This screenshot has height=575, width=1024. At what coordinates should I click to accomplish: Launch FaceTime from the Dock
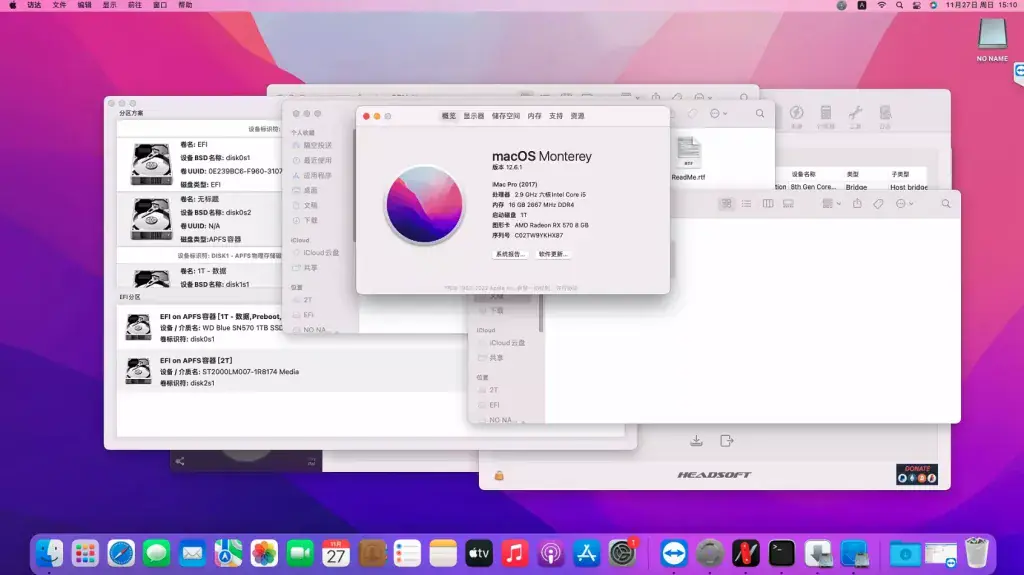click(300, 553)
